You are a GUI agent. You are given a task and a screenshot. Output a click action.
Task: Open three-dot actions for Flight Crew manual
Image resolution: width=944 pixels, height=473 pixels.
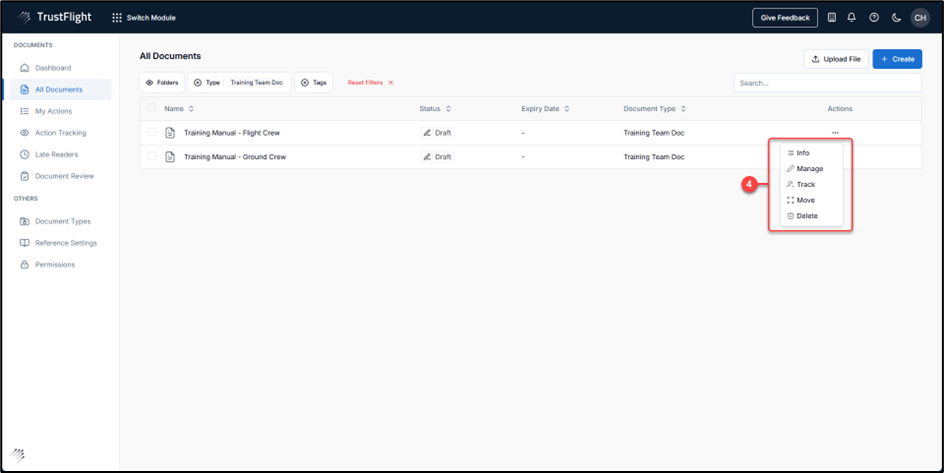835,133
